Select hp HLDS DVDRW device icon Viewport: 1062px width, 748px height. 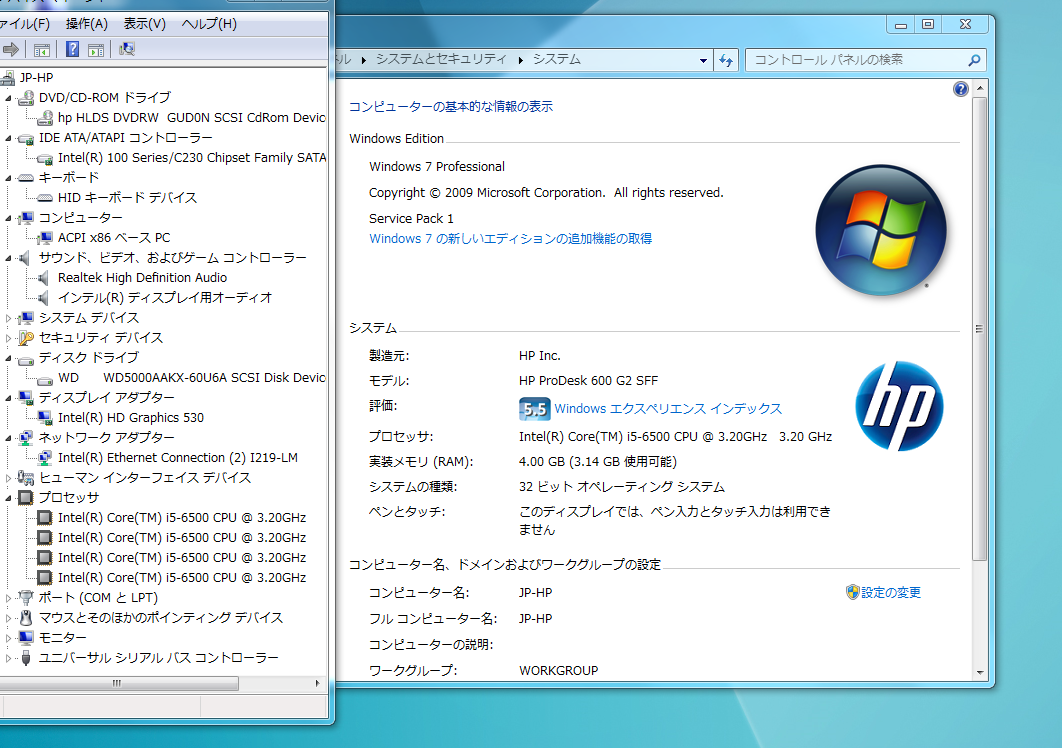[45, 118]
